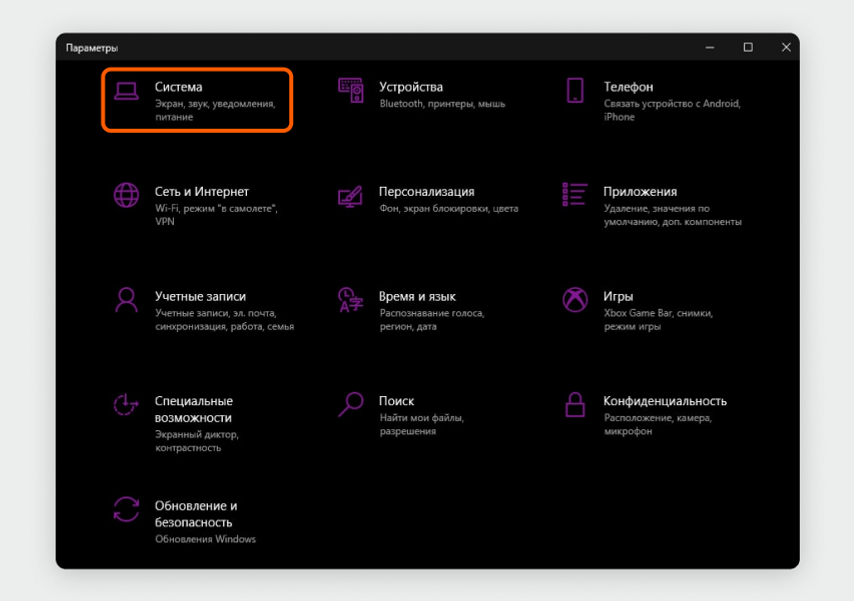The height and width of the screenshot is (601, 854).
Task: Open the Устройства keyboard-and-speaker icon
Action: 351,90
